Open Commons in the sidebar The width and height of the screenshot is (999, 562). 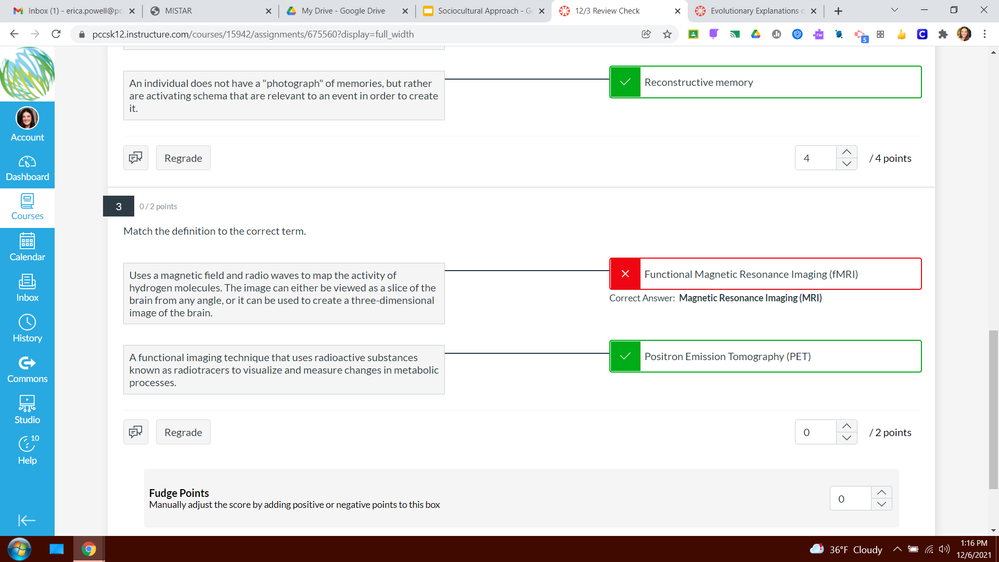27,368
